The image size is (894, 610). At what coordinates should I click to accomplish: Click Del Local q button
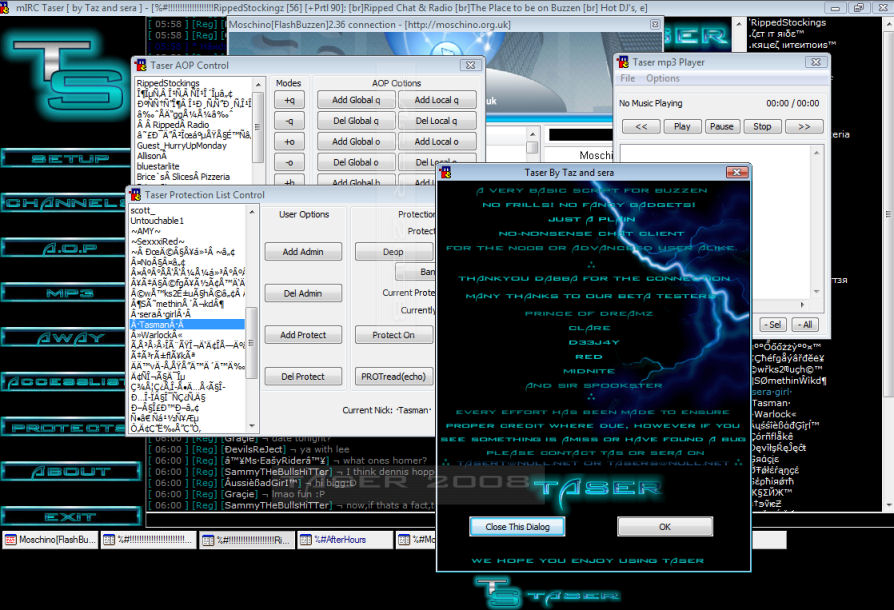[436, 121]
